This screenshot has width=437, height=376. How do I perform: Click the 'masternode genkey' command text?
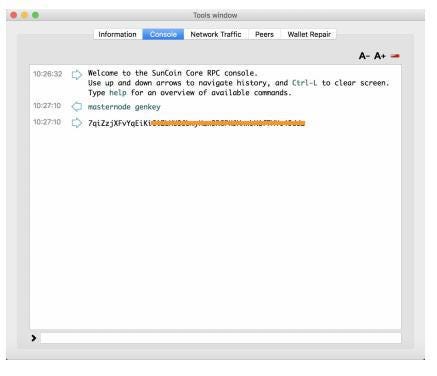pyautogui.click(x=124, y=107)
